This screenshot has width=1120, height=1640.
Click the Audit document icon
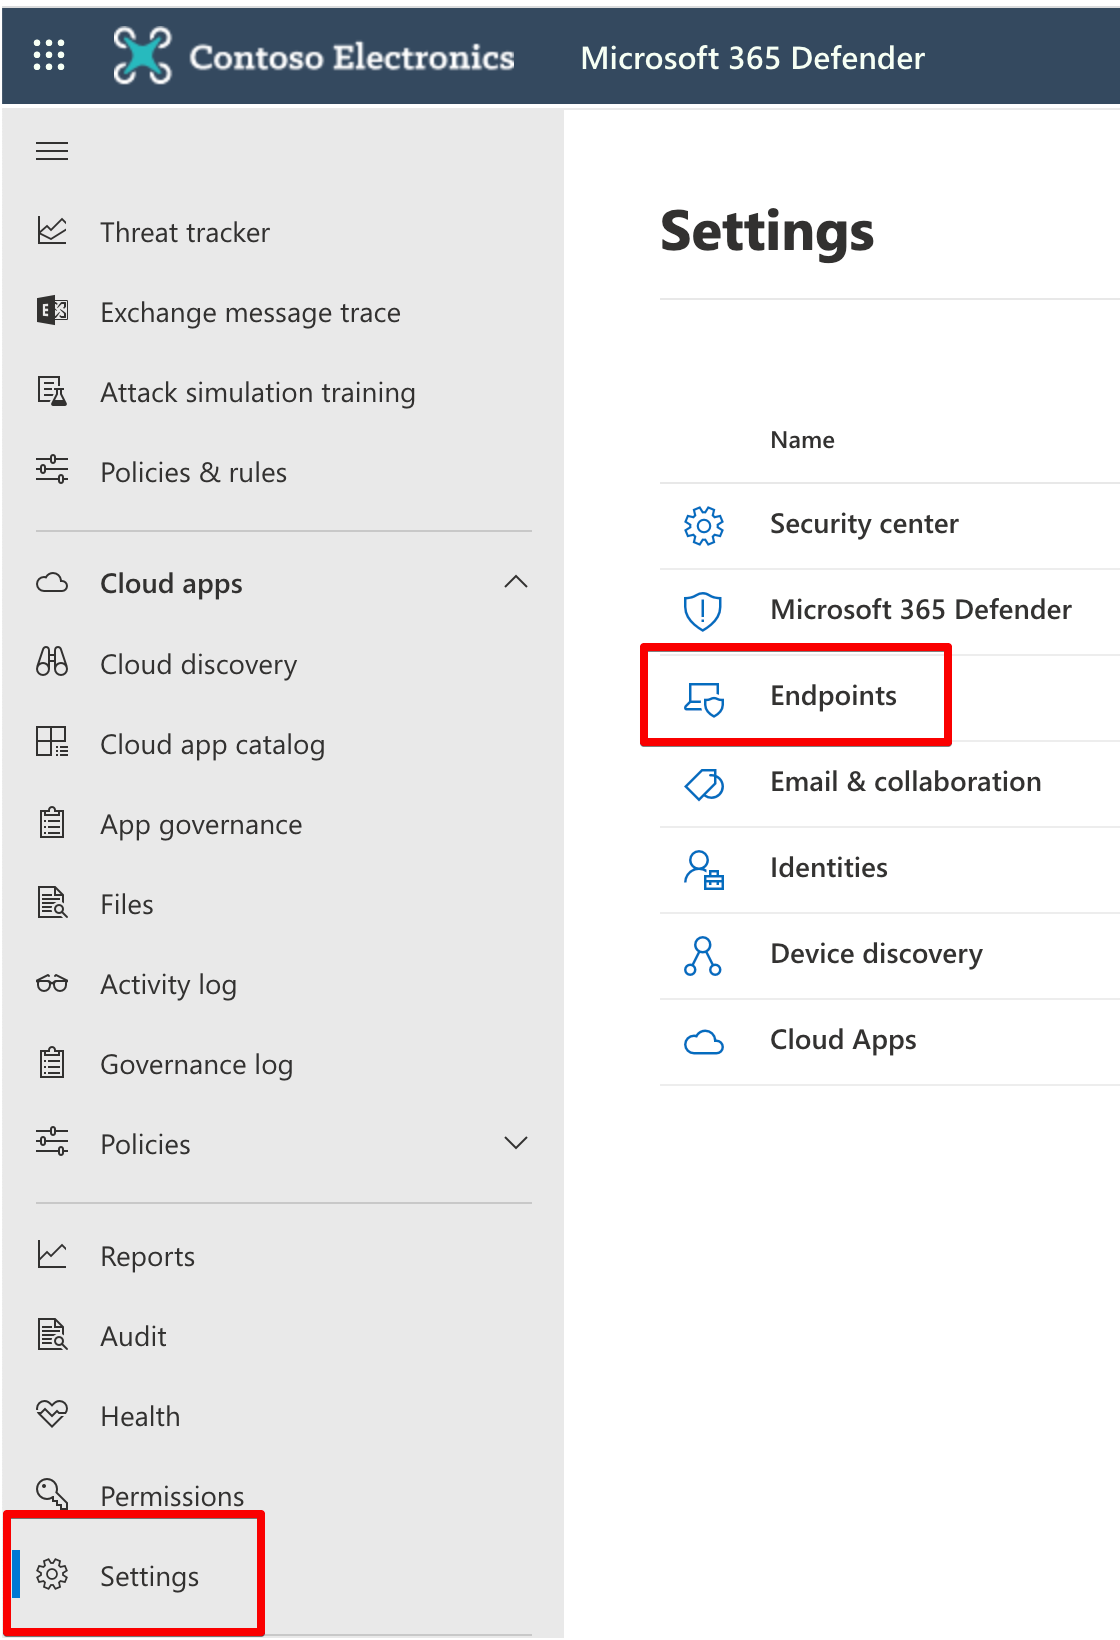click(52, 1334)
